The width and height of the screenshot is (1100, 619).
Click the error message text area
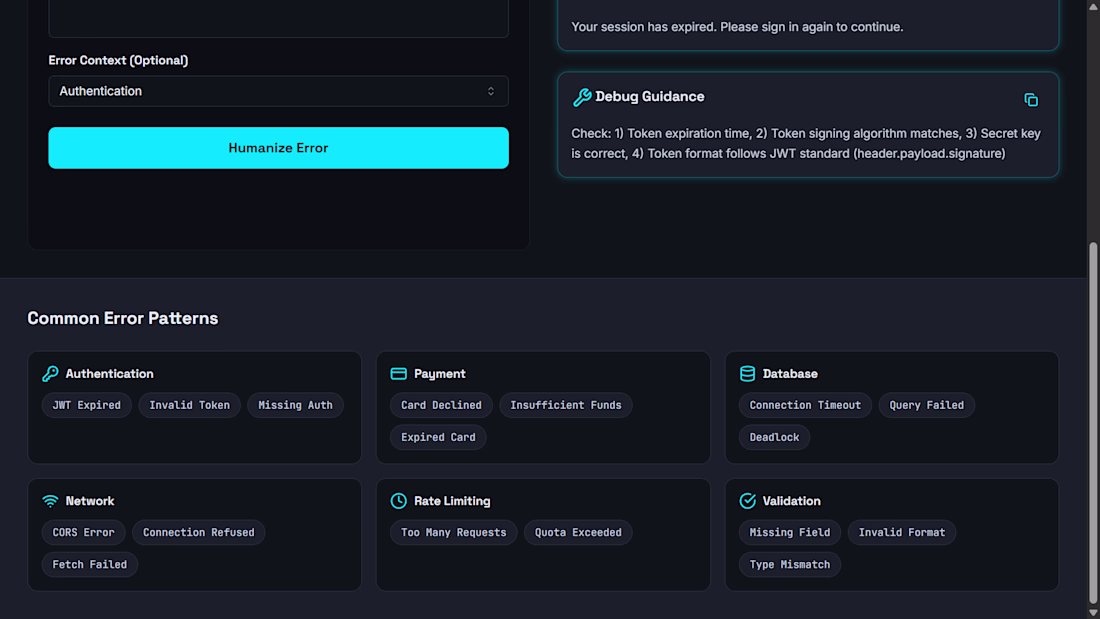pyautogui.click(x=278, y=18)
